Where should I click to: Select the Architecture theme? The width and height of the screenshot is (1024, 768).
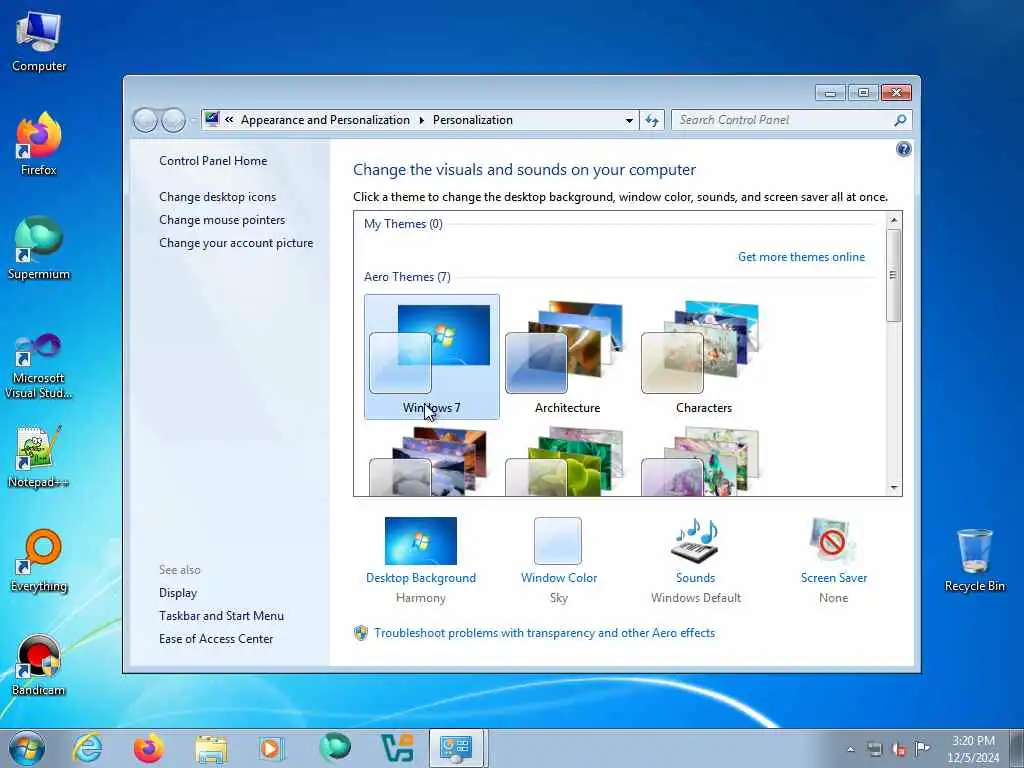coord(567,357)
